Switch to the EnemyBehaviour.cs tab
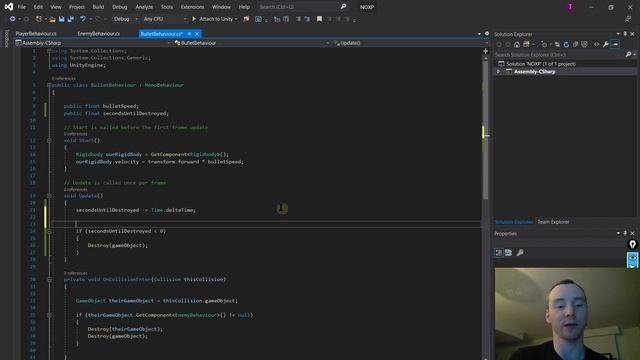Image resolution: width=640 pixels, height=360 pixels. (99, 34)
